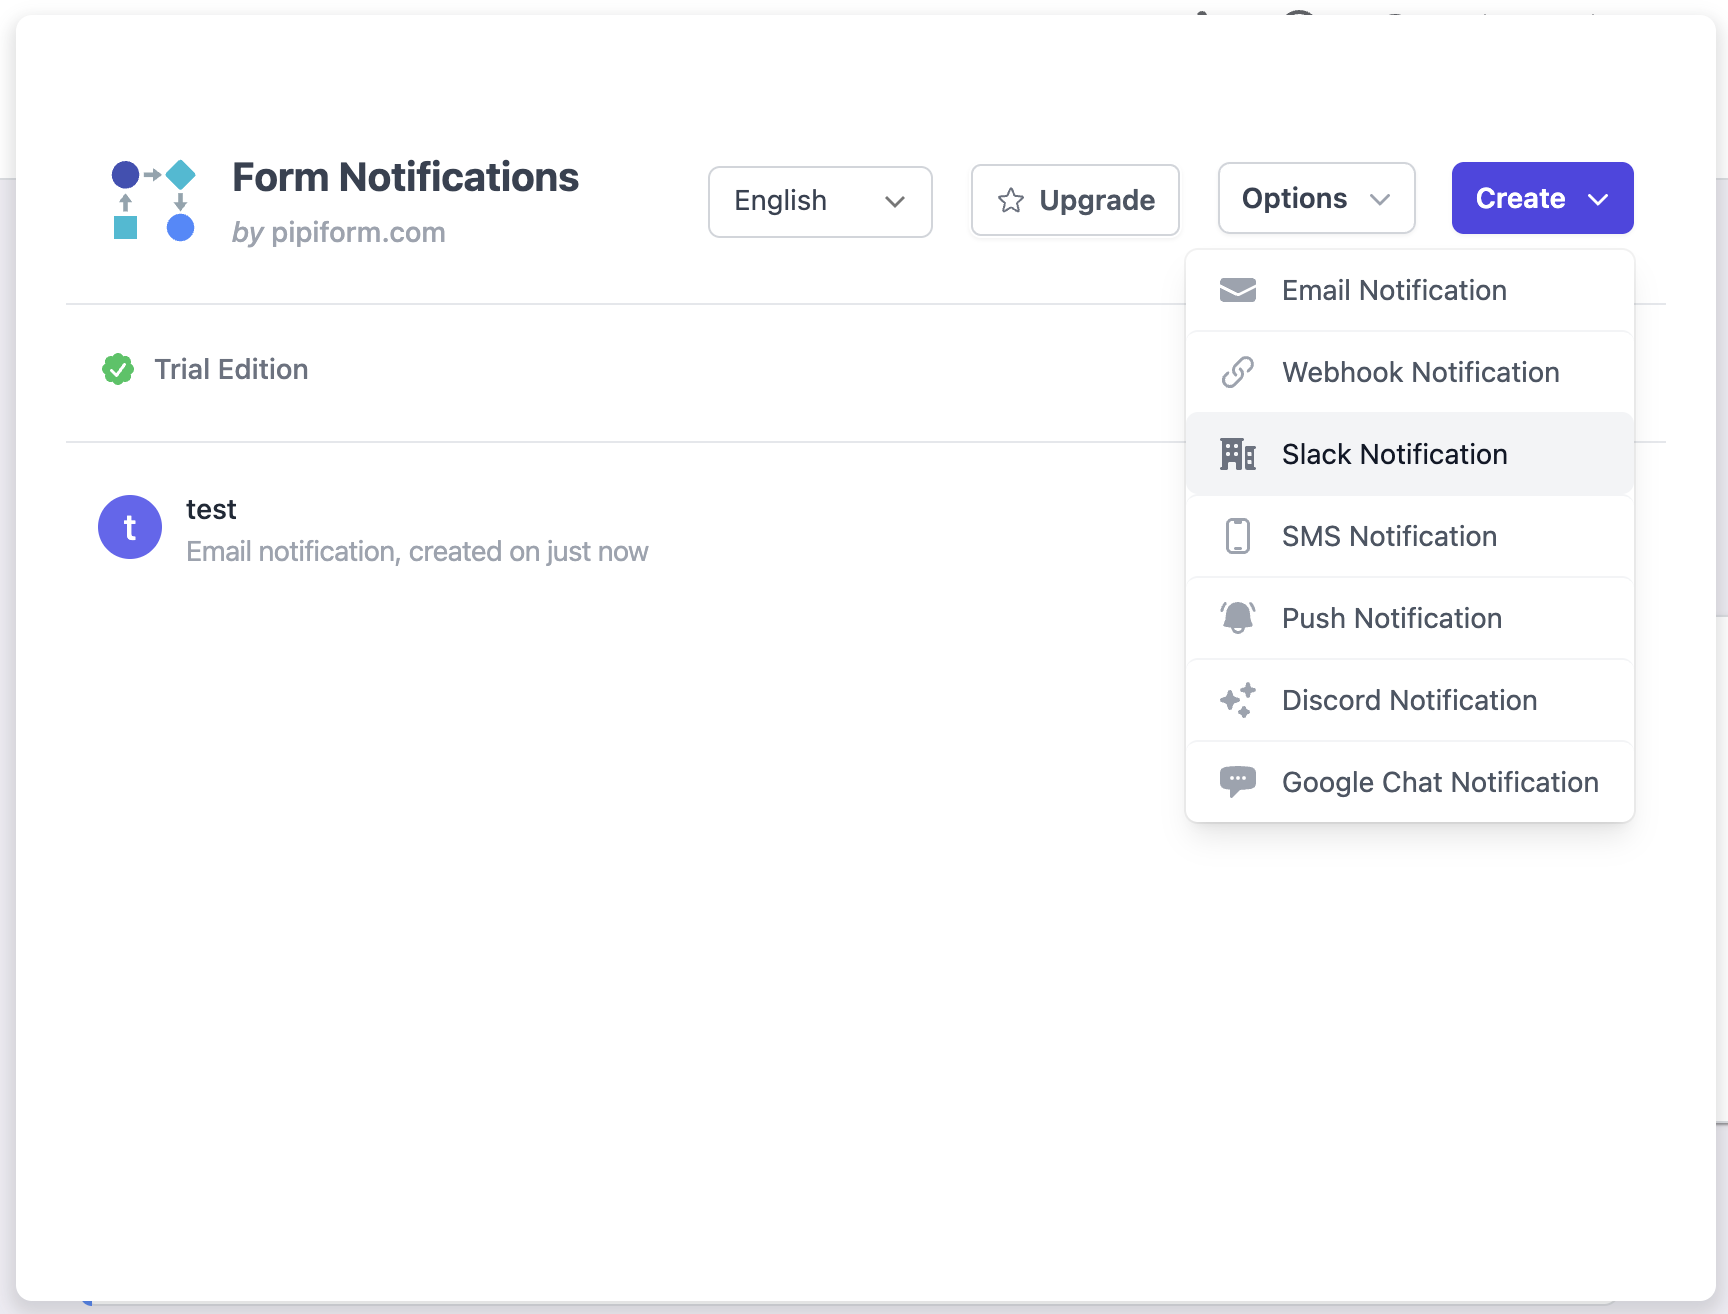
Task: Select the Push Notification bell icon
Action: [x=1237, y=617]
